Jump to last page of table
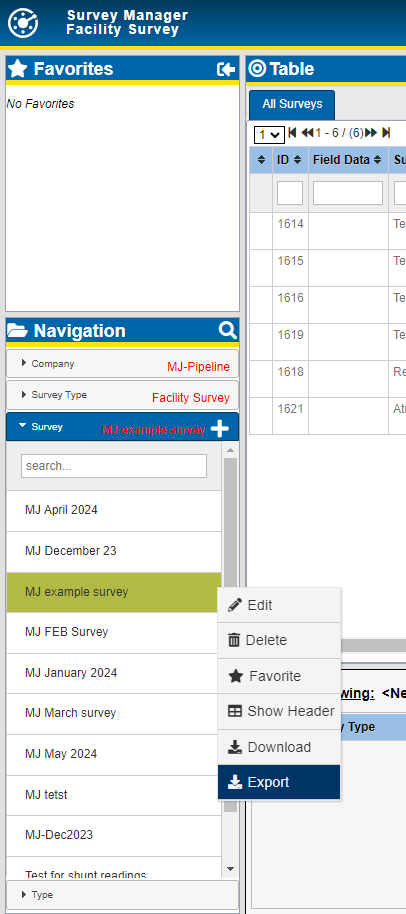The image size is (406, 914). [x=386, y=133]
